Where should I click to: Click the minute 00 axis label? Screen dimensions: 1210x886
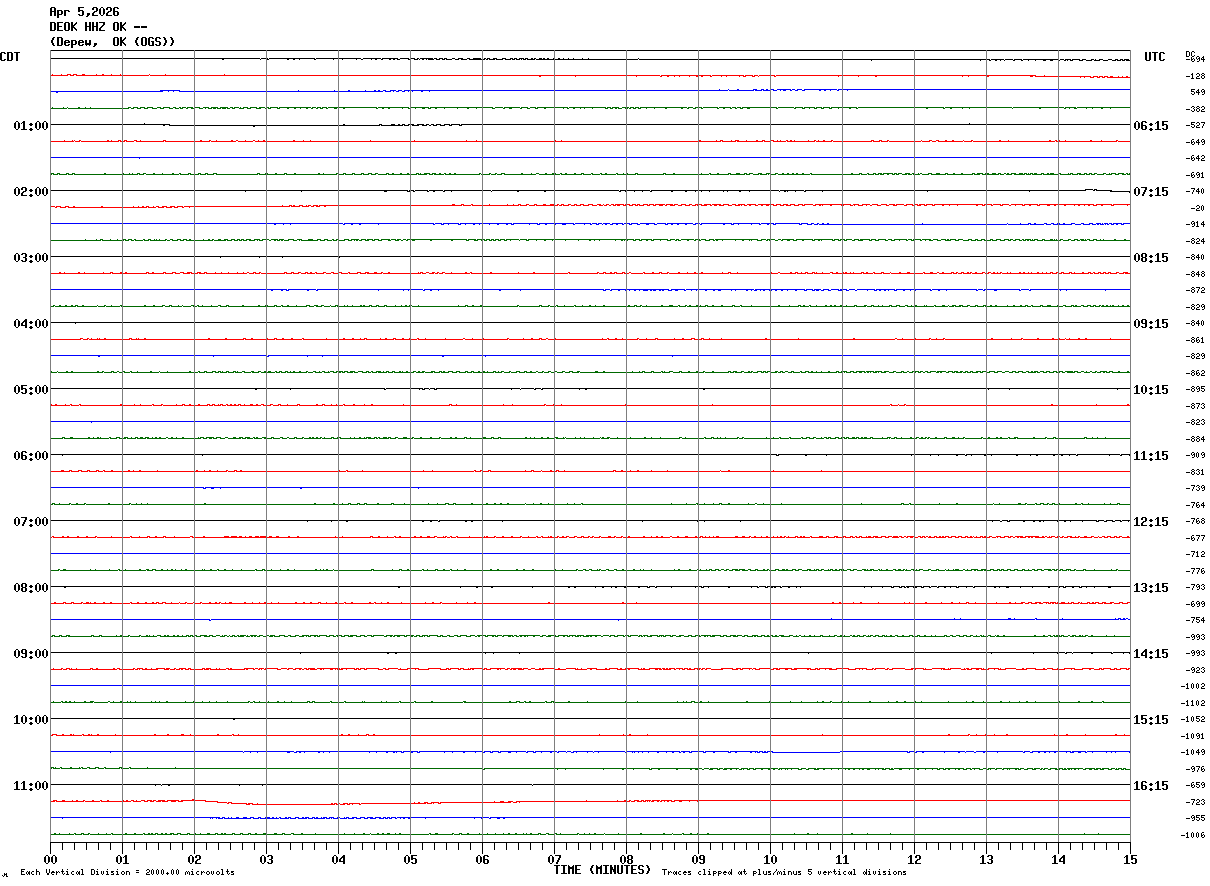click(x=50, y=859)
